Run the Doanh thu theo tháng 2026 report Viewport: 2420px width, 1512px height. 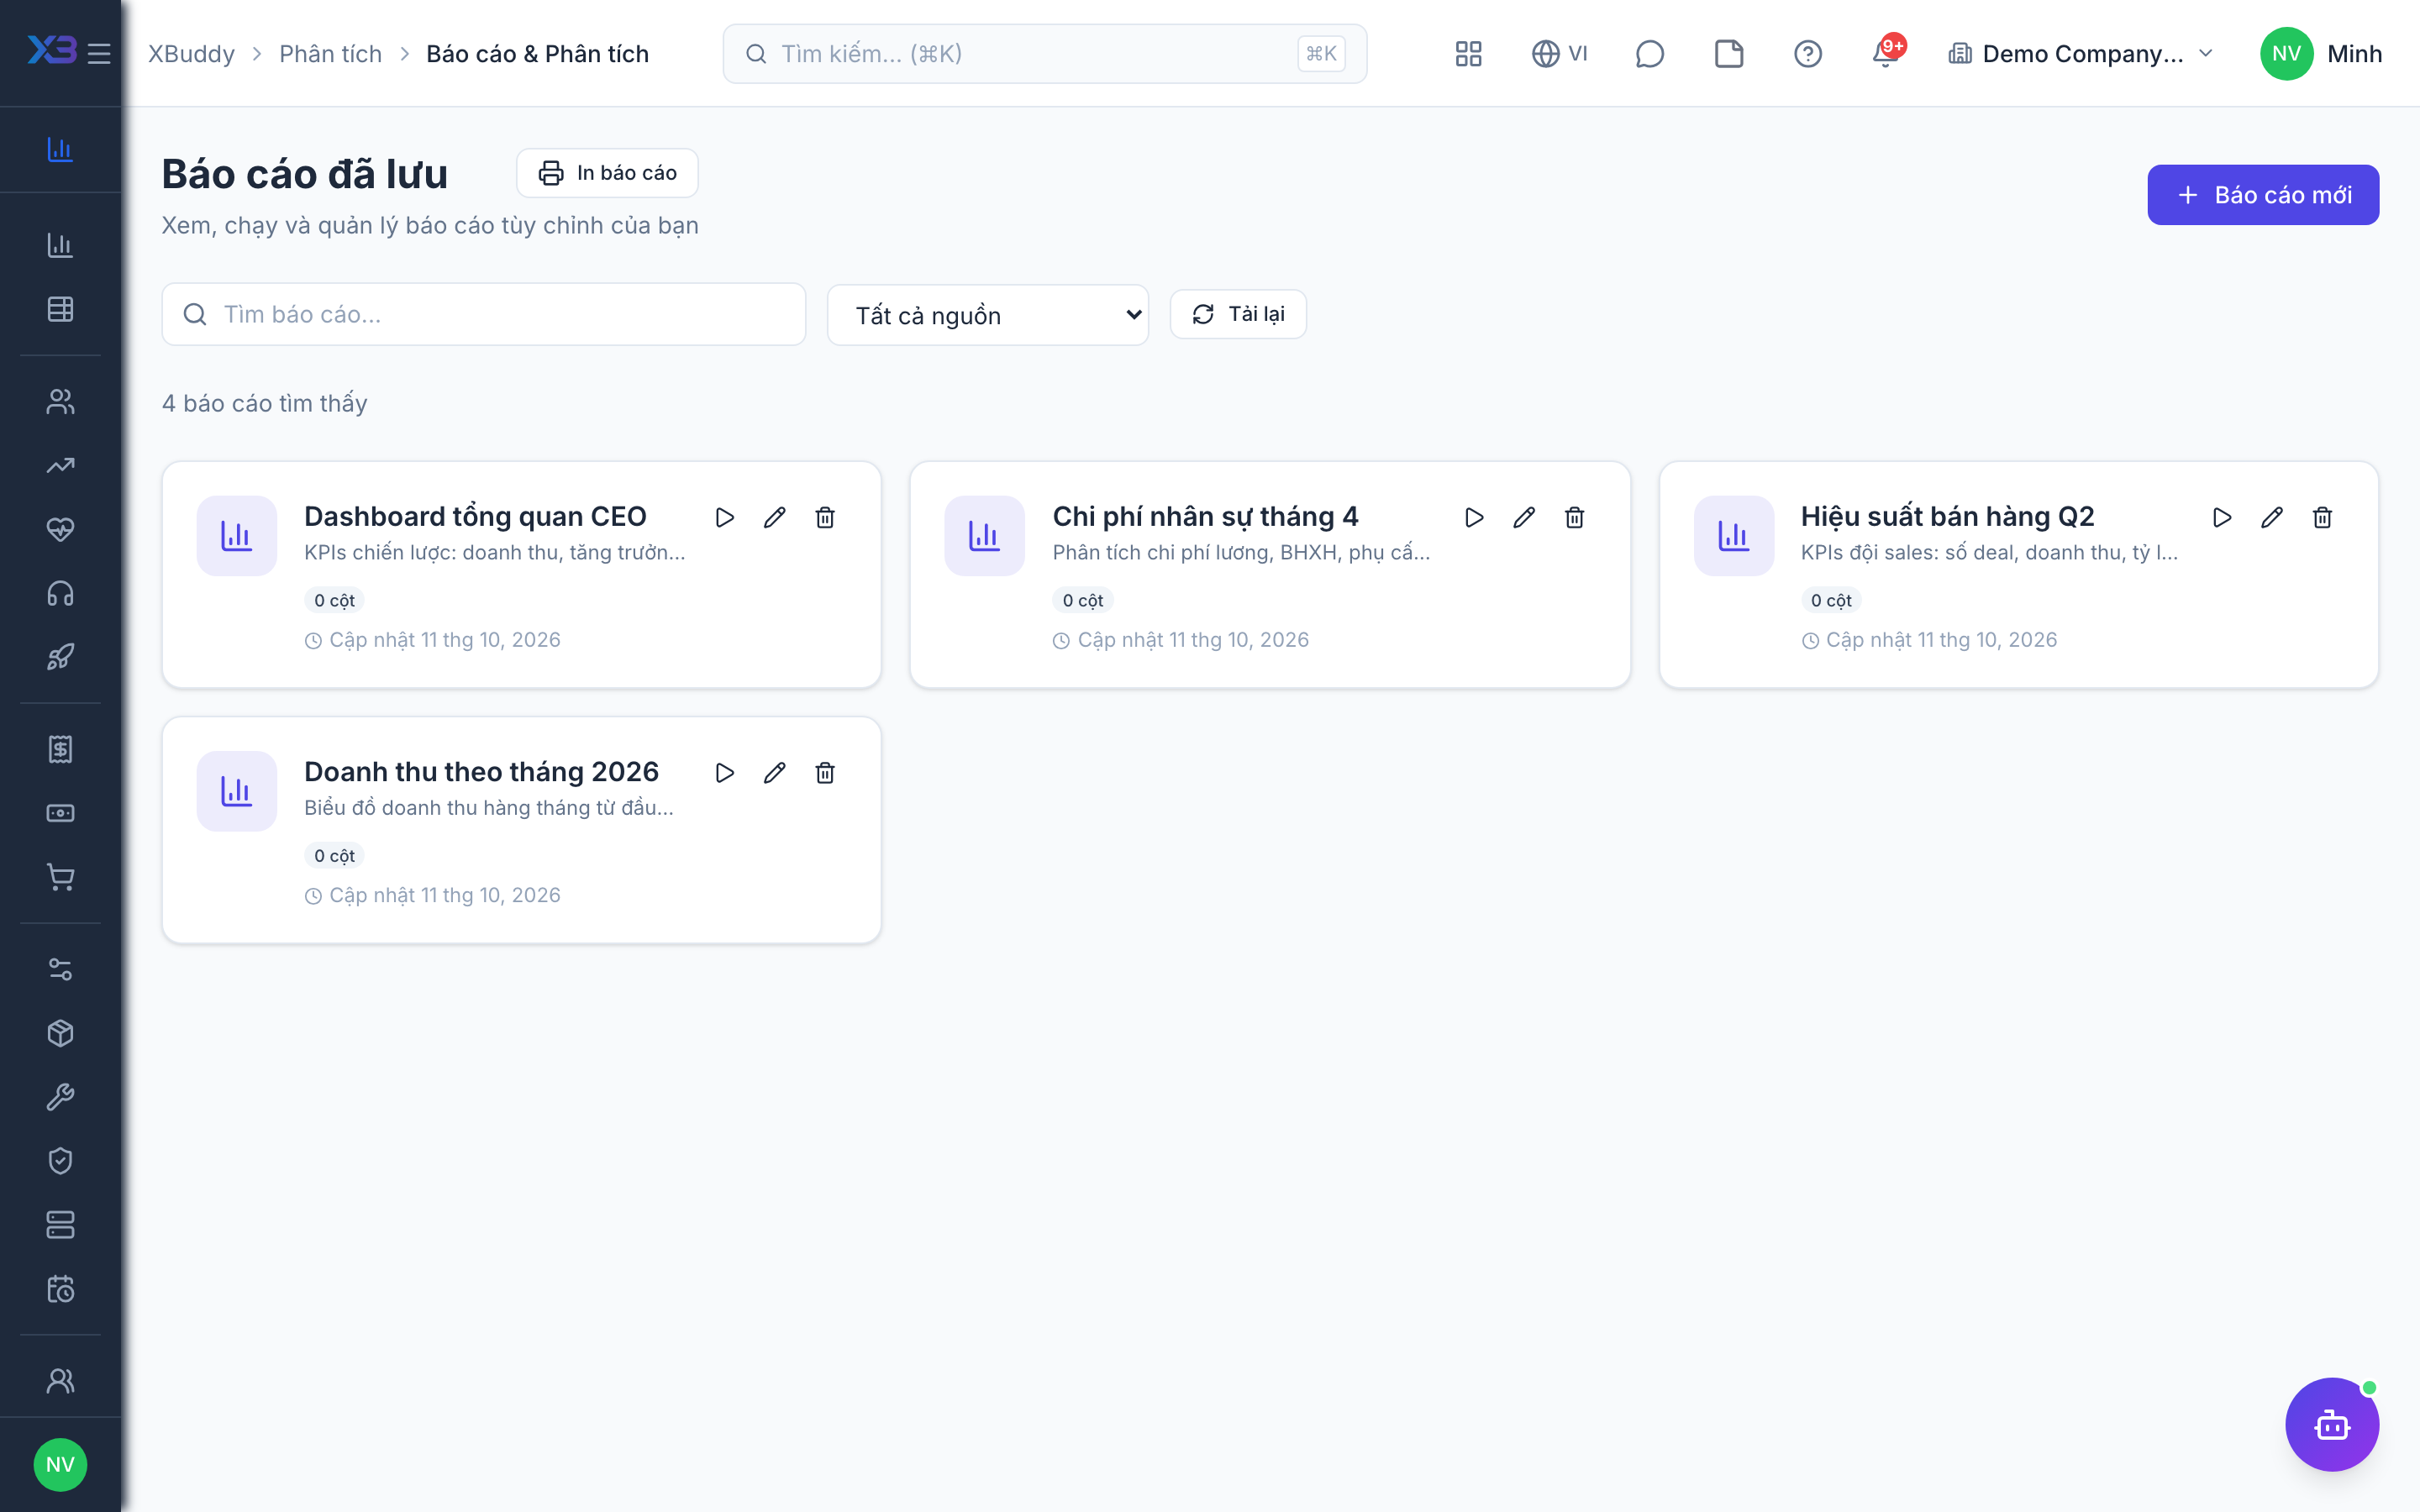(x=725, y=773)
